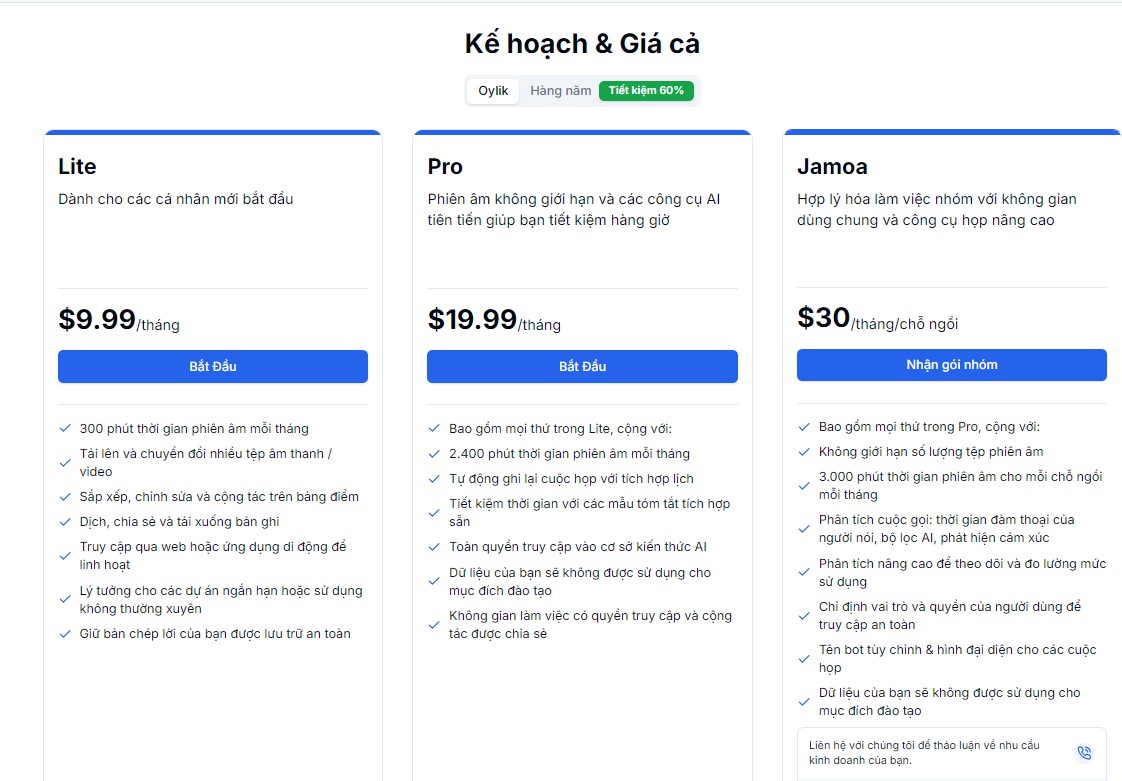Click the Pro plan title
This screenshot has height=781, width=1122.
[445, 166]
